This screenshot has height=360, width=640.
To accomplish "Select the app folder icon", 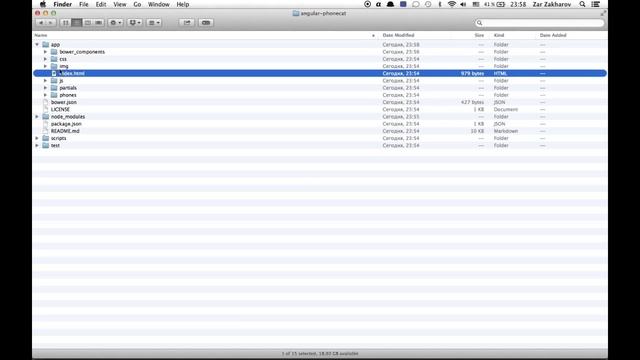I will pos(46,44).
